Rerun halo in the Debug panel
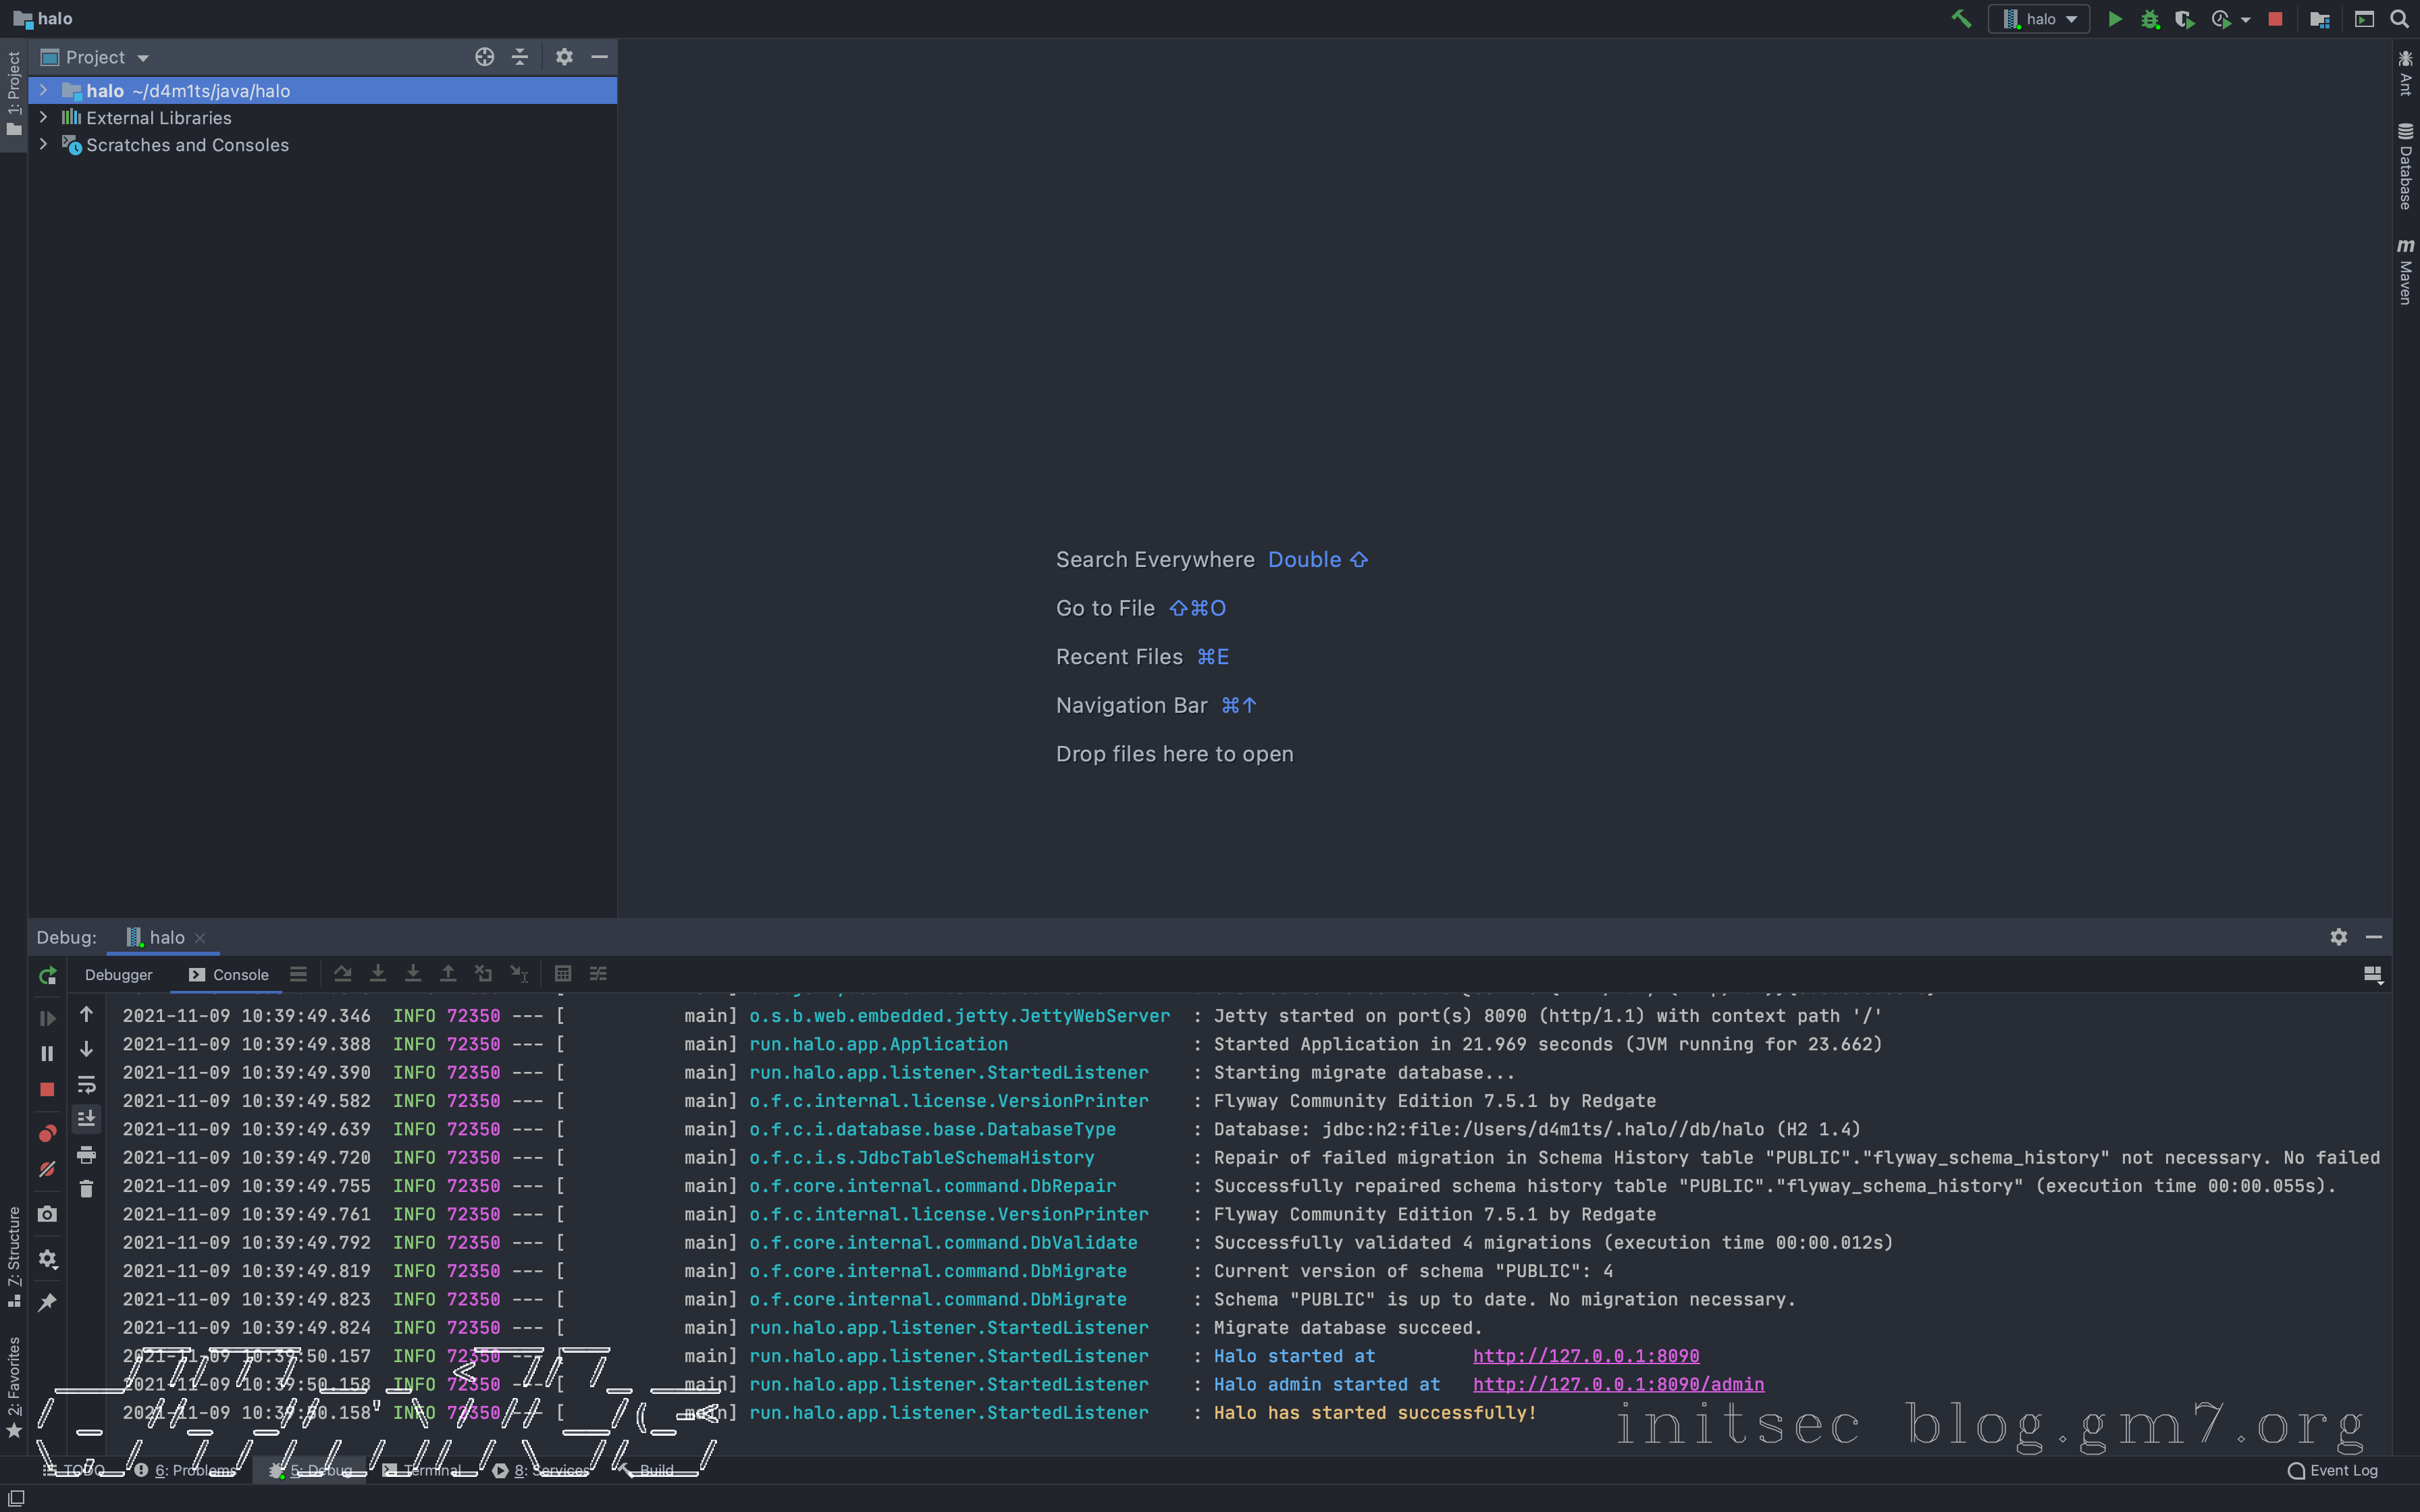The image size is (2420, 1512). coord(47,975)
